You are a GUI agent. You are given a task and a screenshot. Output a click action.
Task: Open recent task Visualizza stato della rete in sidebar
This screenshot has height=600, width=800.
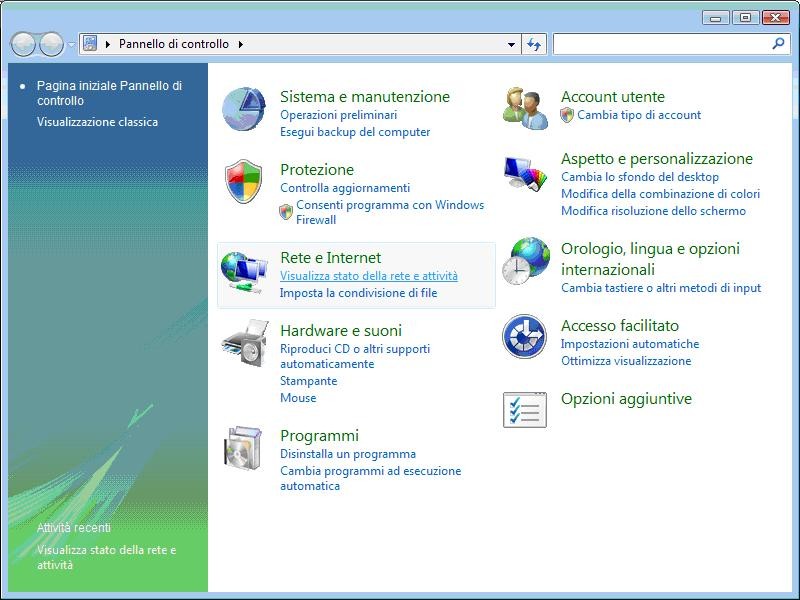[x=106, y=557]
